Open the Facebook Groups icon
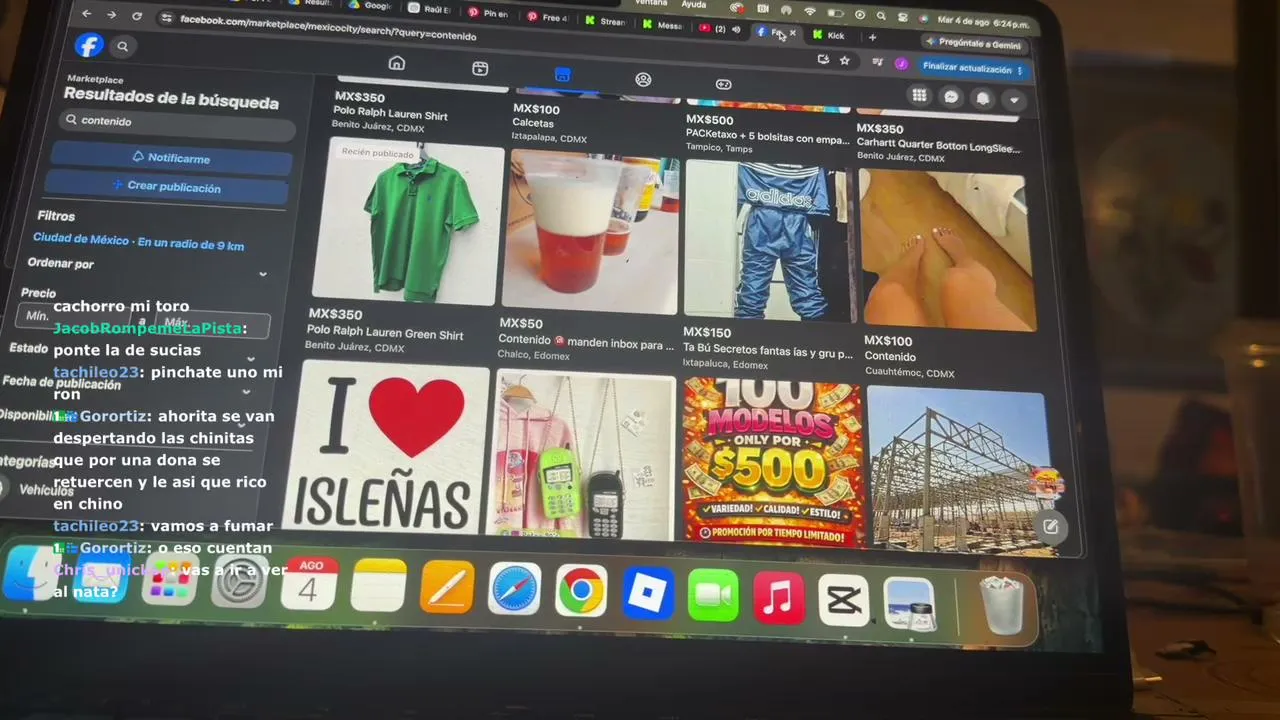 tap(643, 79)
